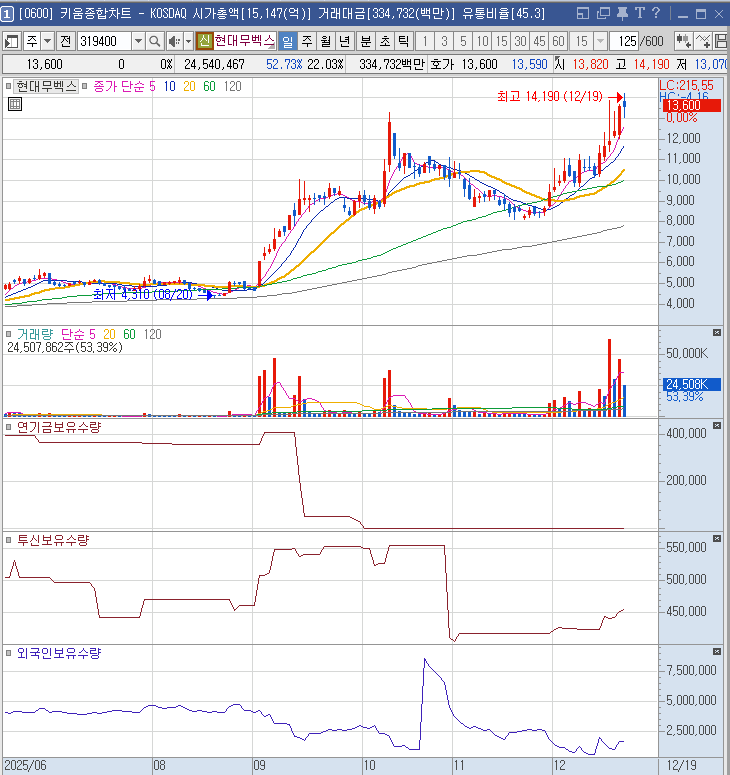Expand the 주 market type dropdown
The height and width of the screenshot is (775, 730).
(47, 41)
